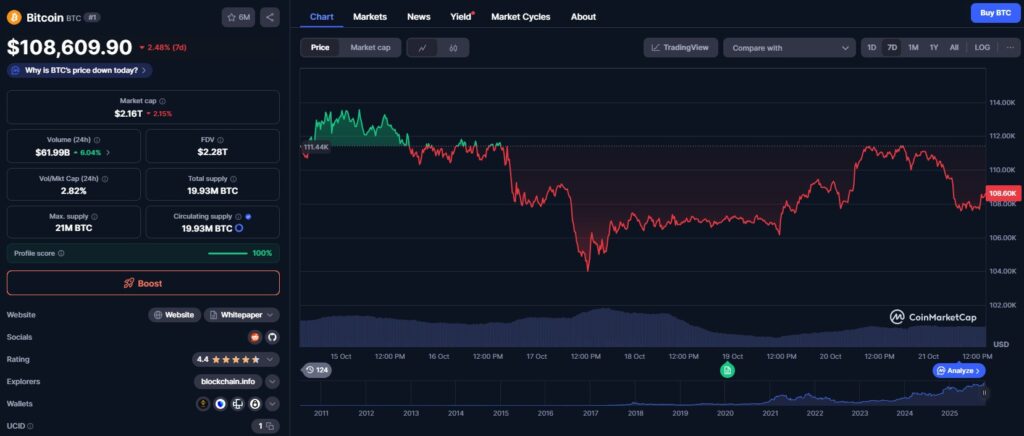This screenshot has height=436, width=1024.
Task: Open the News tab
Action: [419, 17]
